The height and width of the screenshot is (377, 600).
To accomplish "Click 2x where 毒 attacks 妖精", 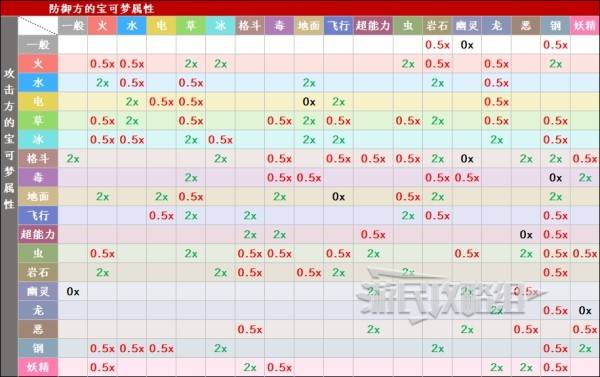I will [x=585, y=178].
